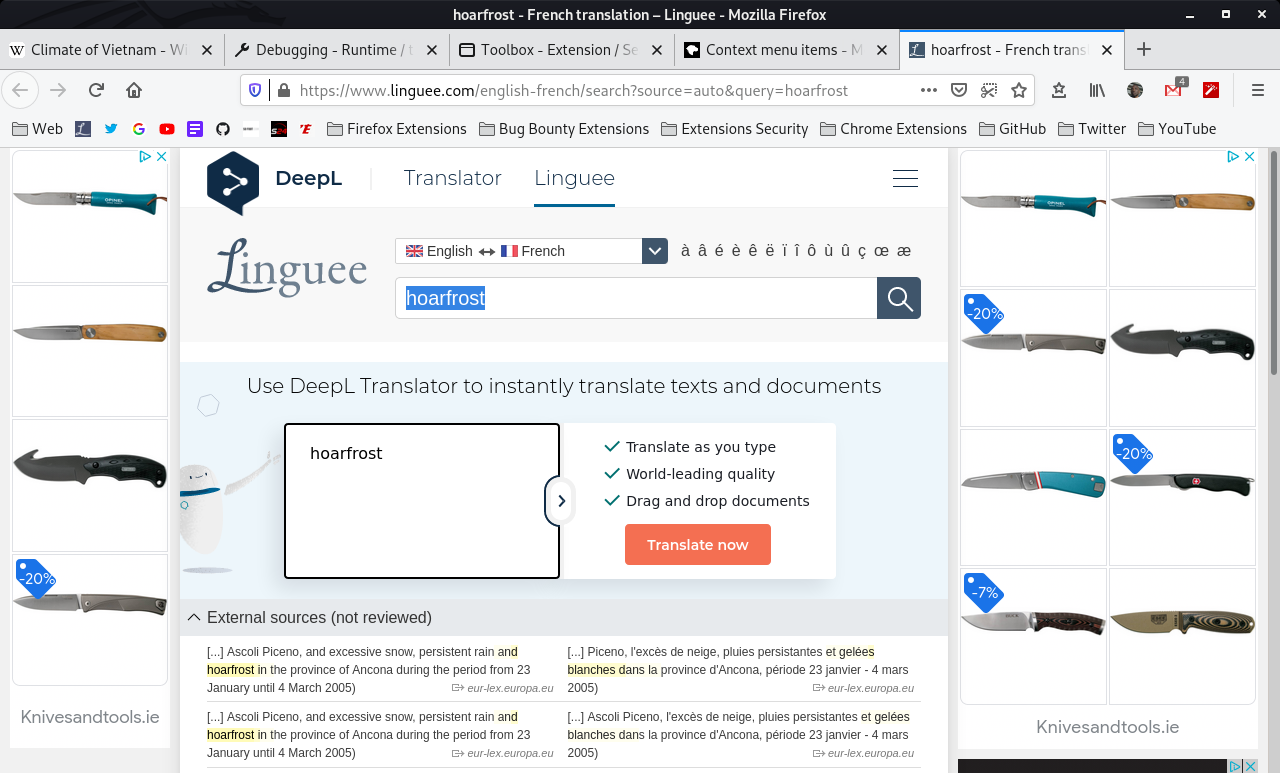Click arrow button beside hoarfrost translator box
The height and width of the screenshot is (773, 1280).
coord(561,501)
